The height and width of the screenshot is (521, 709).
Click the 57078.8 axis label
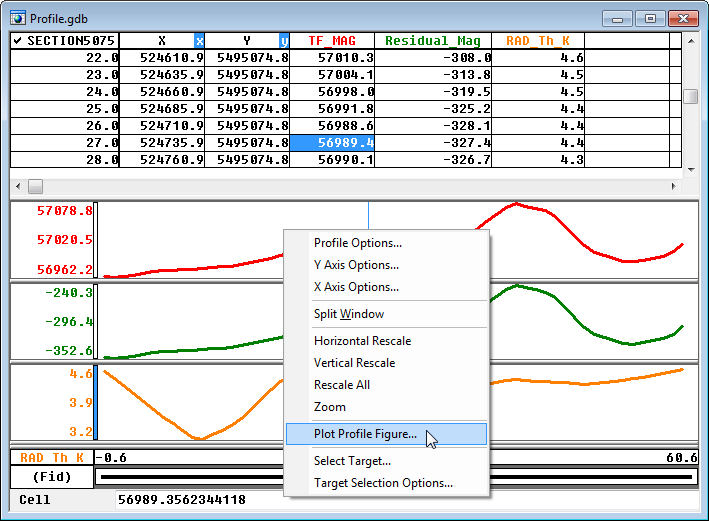pos(65,211)
